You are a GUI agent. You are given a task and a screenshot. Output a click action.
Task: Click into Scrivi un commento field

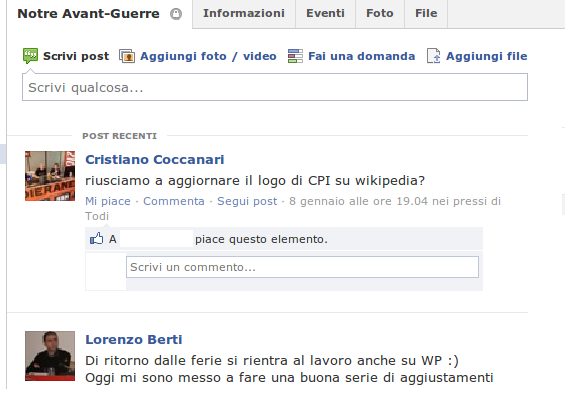coord(302,267)
